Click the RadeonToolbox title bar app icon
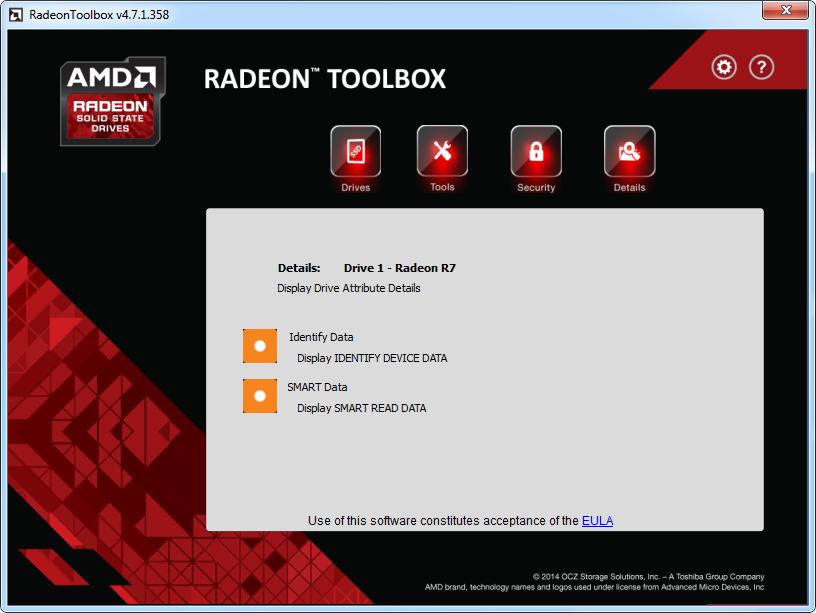Screen dimensions: 816x613 [16, 15]
